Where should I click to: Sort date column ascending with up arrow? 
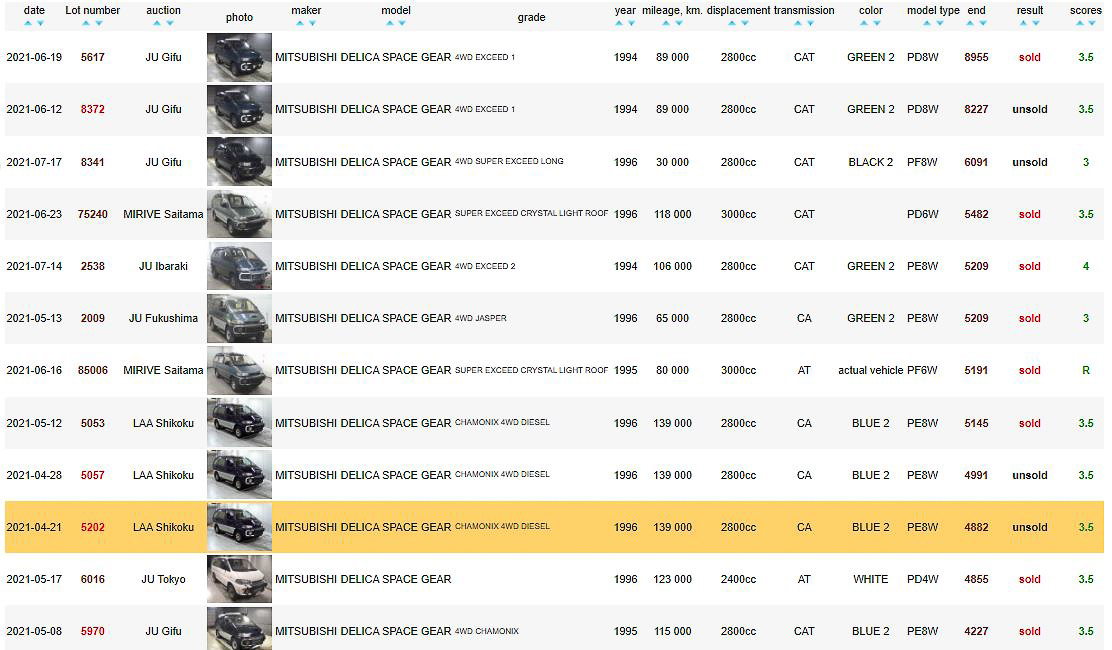(27, 23)
